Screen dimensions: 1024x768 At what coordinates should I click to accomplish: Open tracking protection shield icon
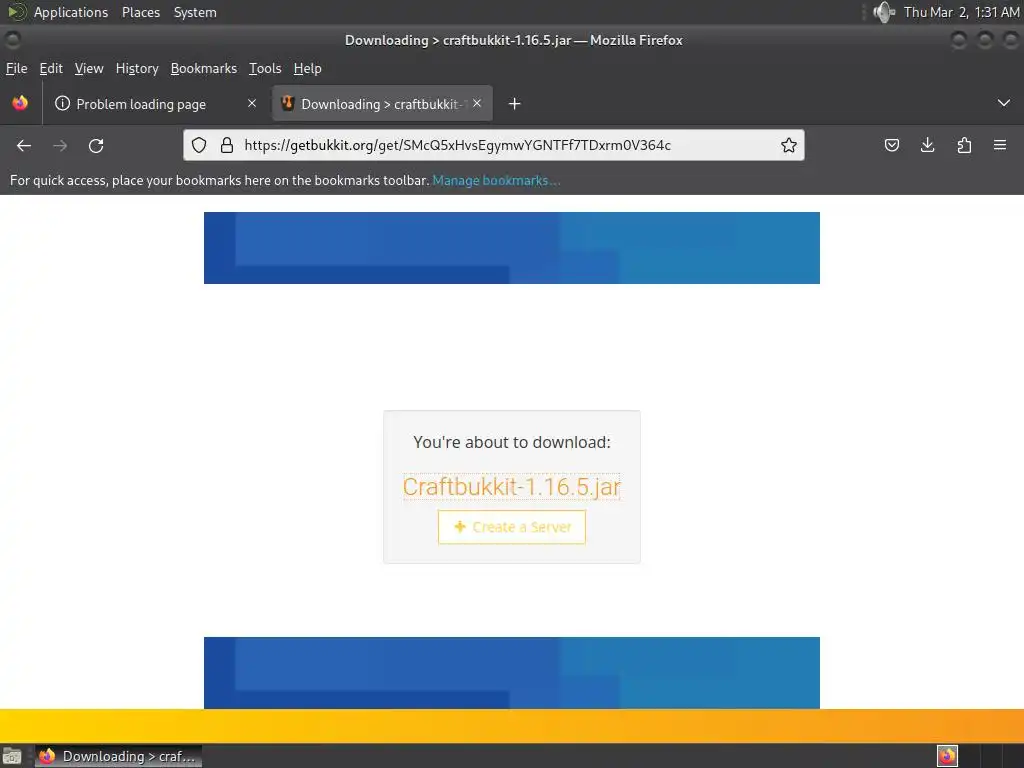199,145
